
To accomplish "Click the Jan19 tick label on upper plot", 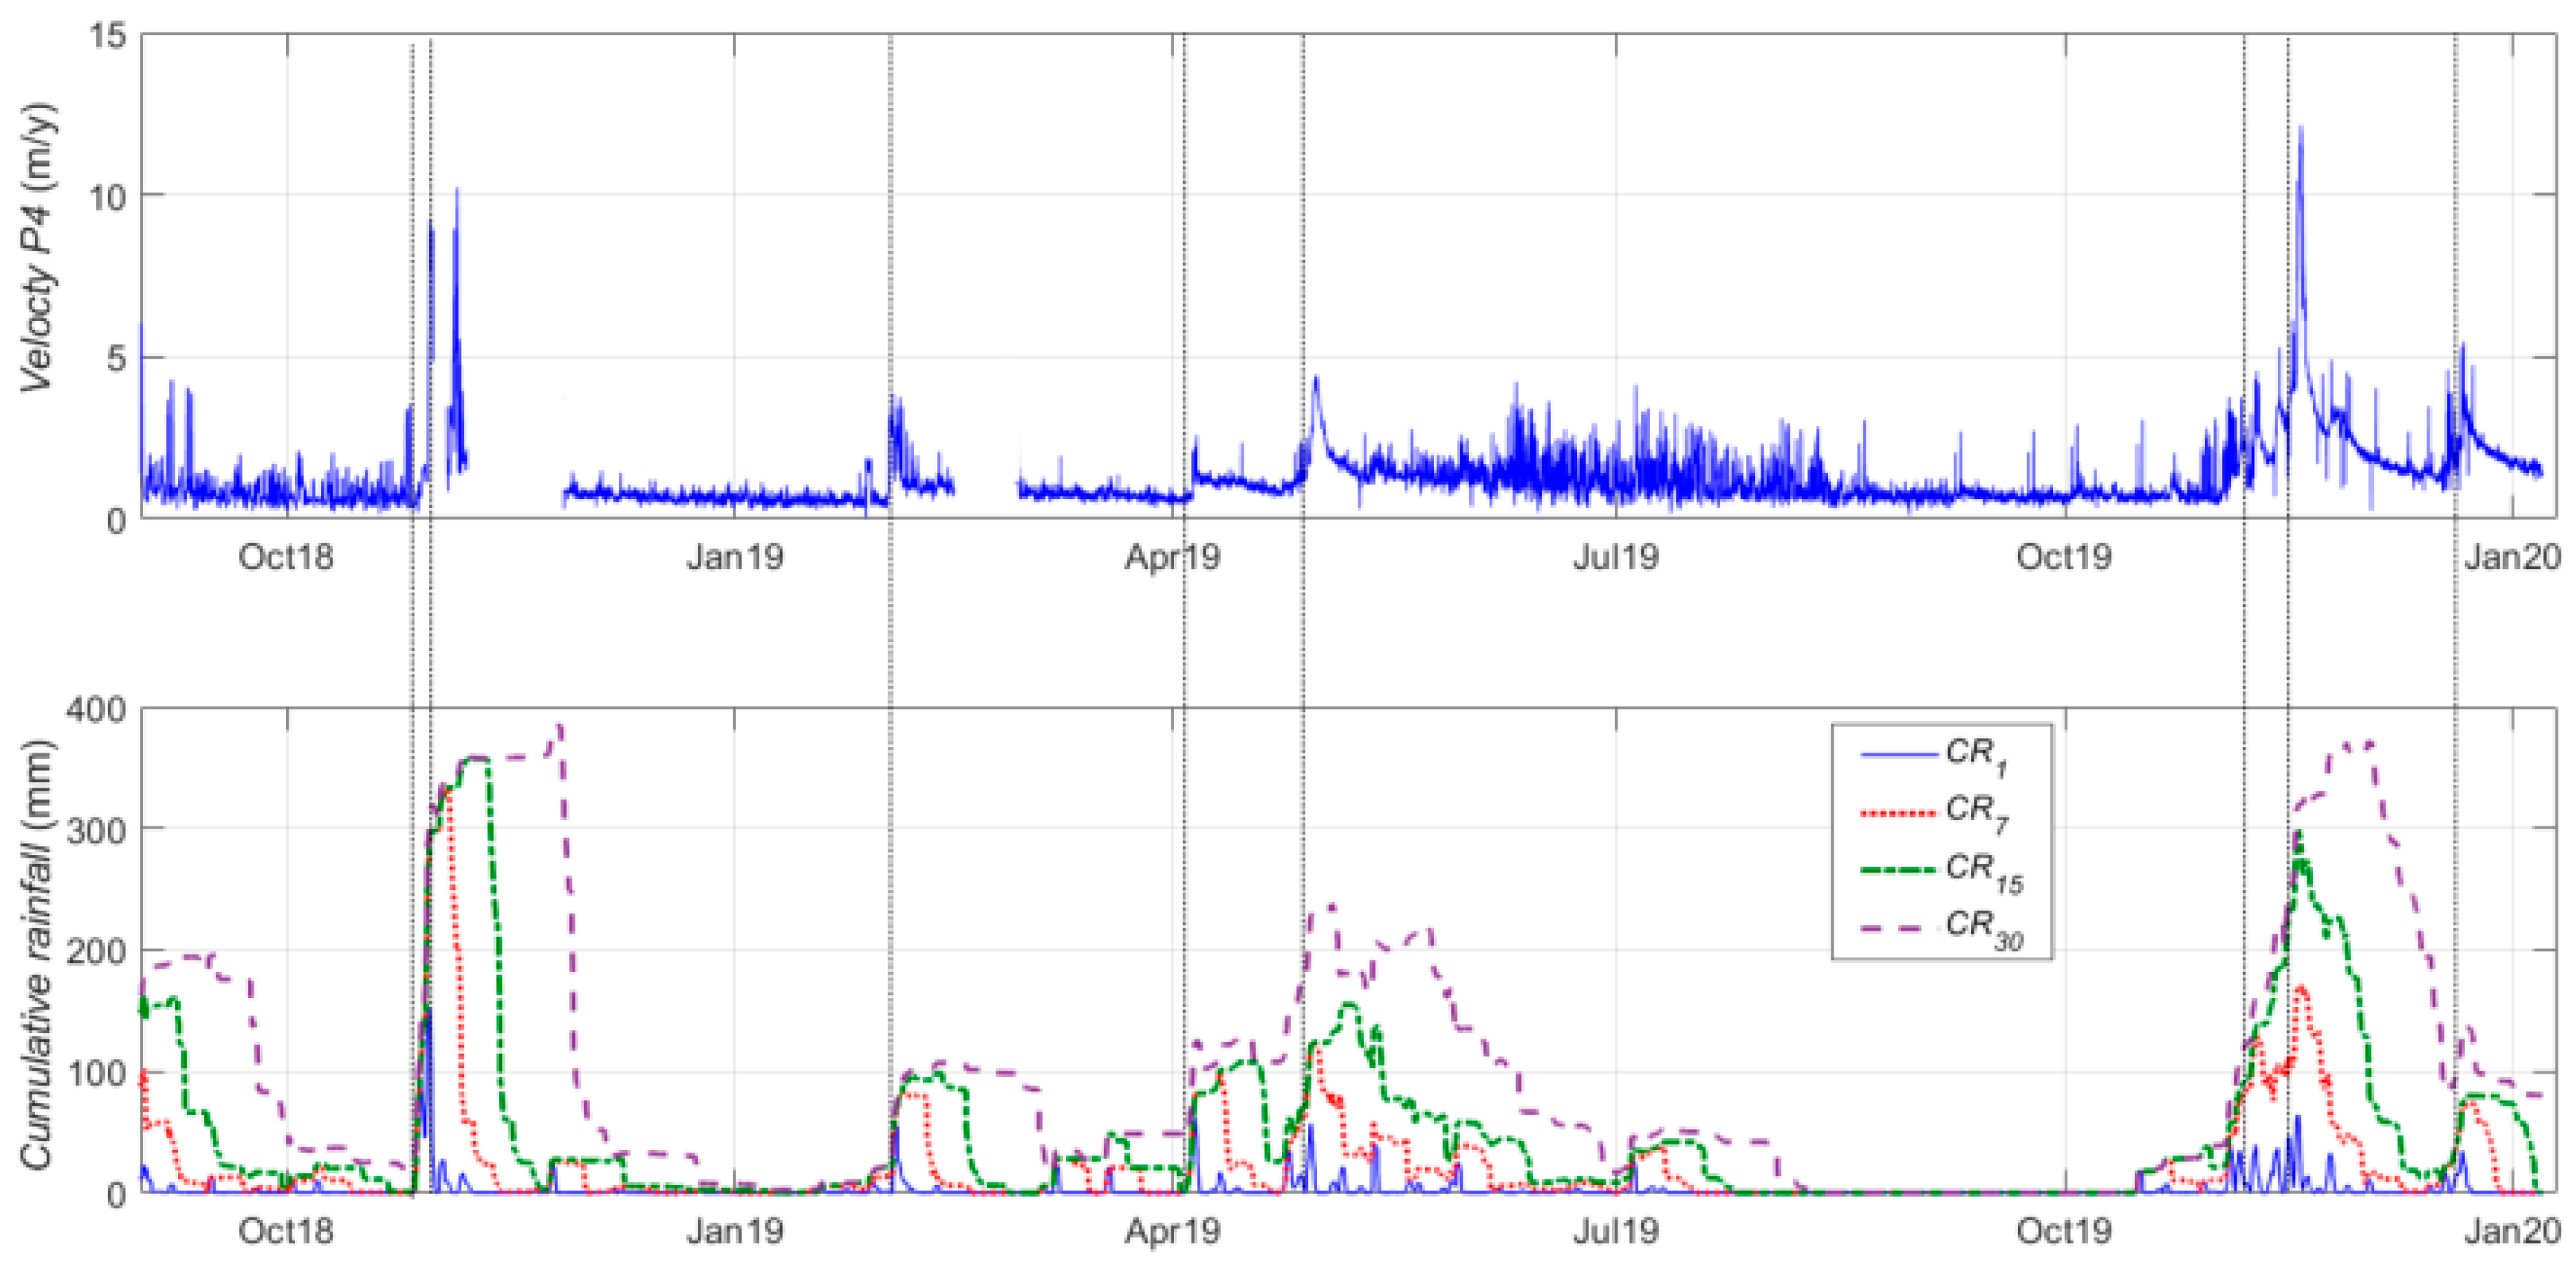I will 734,557.
